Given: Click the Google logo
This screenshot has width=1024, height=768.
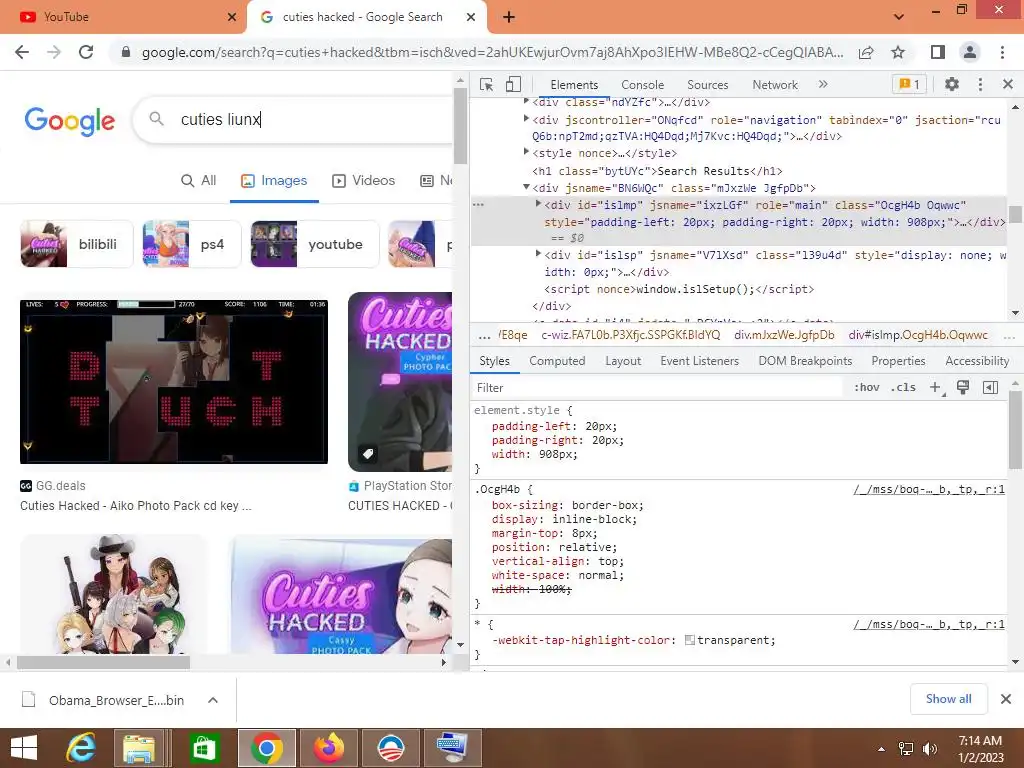Looking at the screenshot, I should 70,121.
